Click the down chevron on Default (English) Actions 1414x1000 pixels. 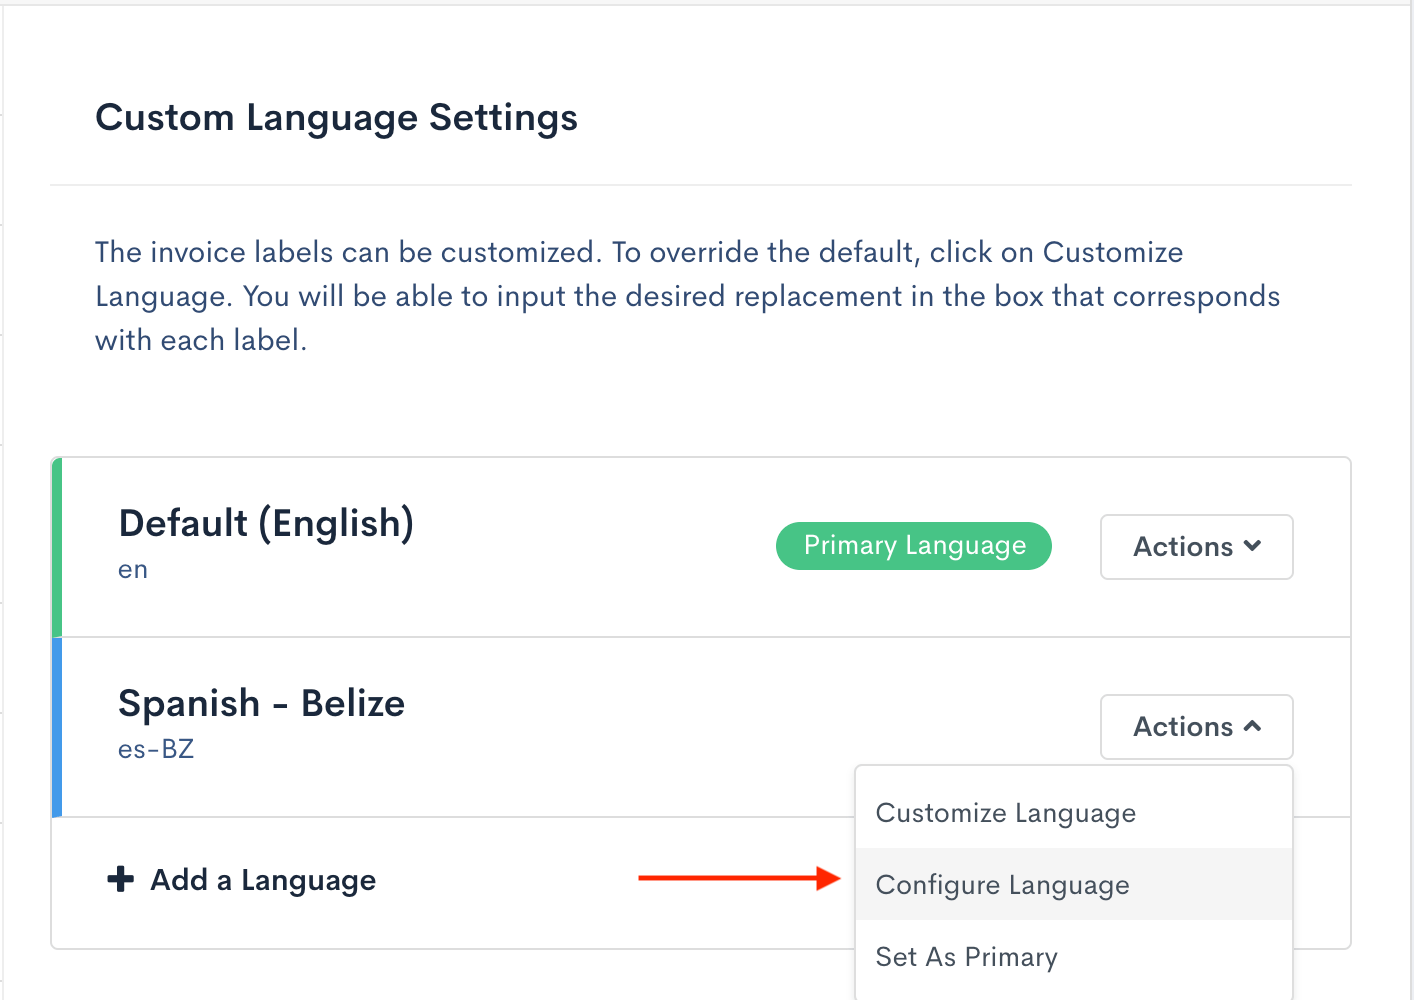point(1253,546)
